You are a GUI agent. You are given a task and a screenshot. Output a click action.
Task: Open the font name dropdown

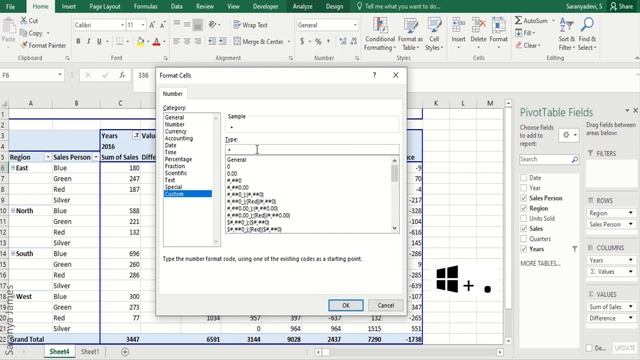[122, 25]
